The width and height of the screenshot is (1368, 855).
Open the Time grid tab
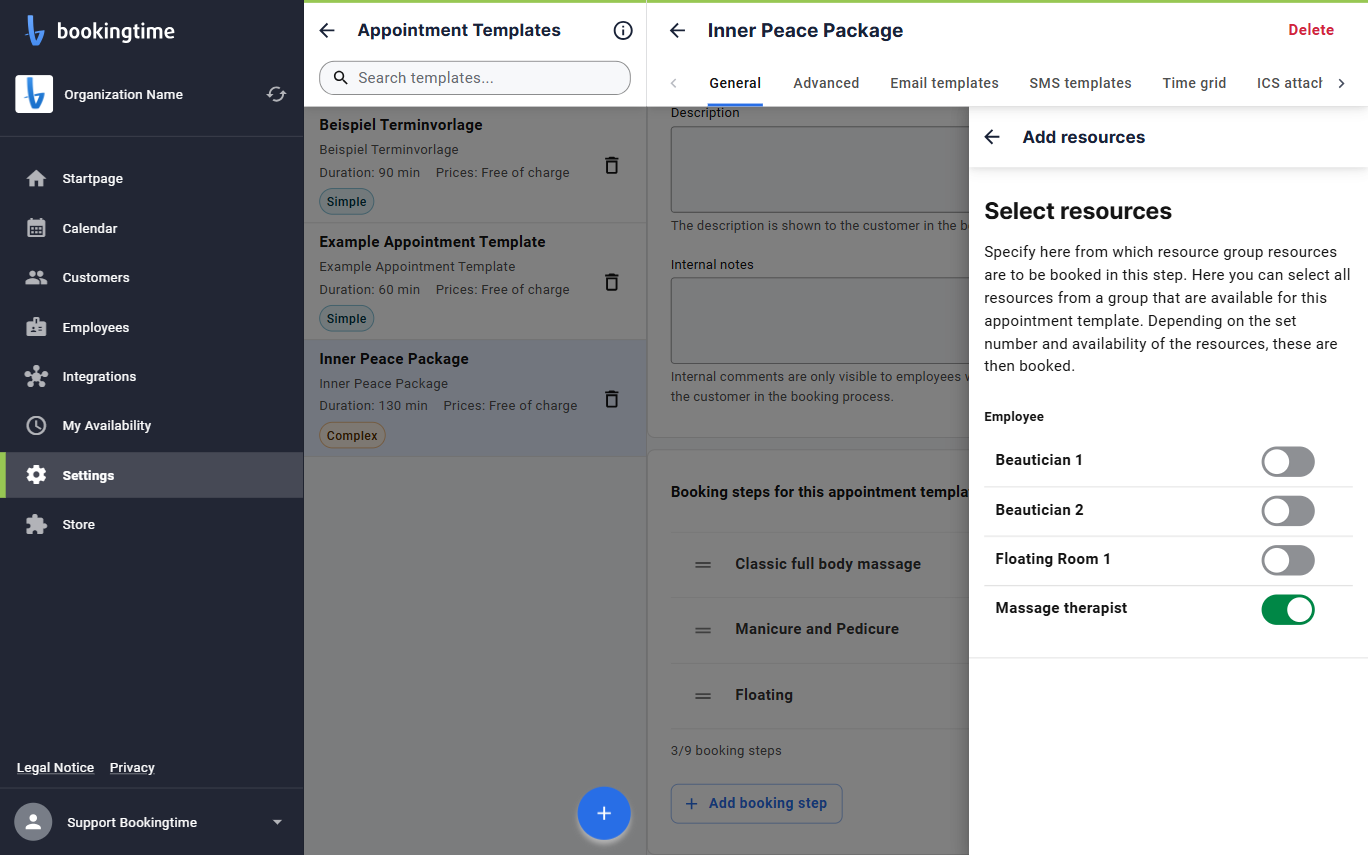1194,83
